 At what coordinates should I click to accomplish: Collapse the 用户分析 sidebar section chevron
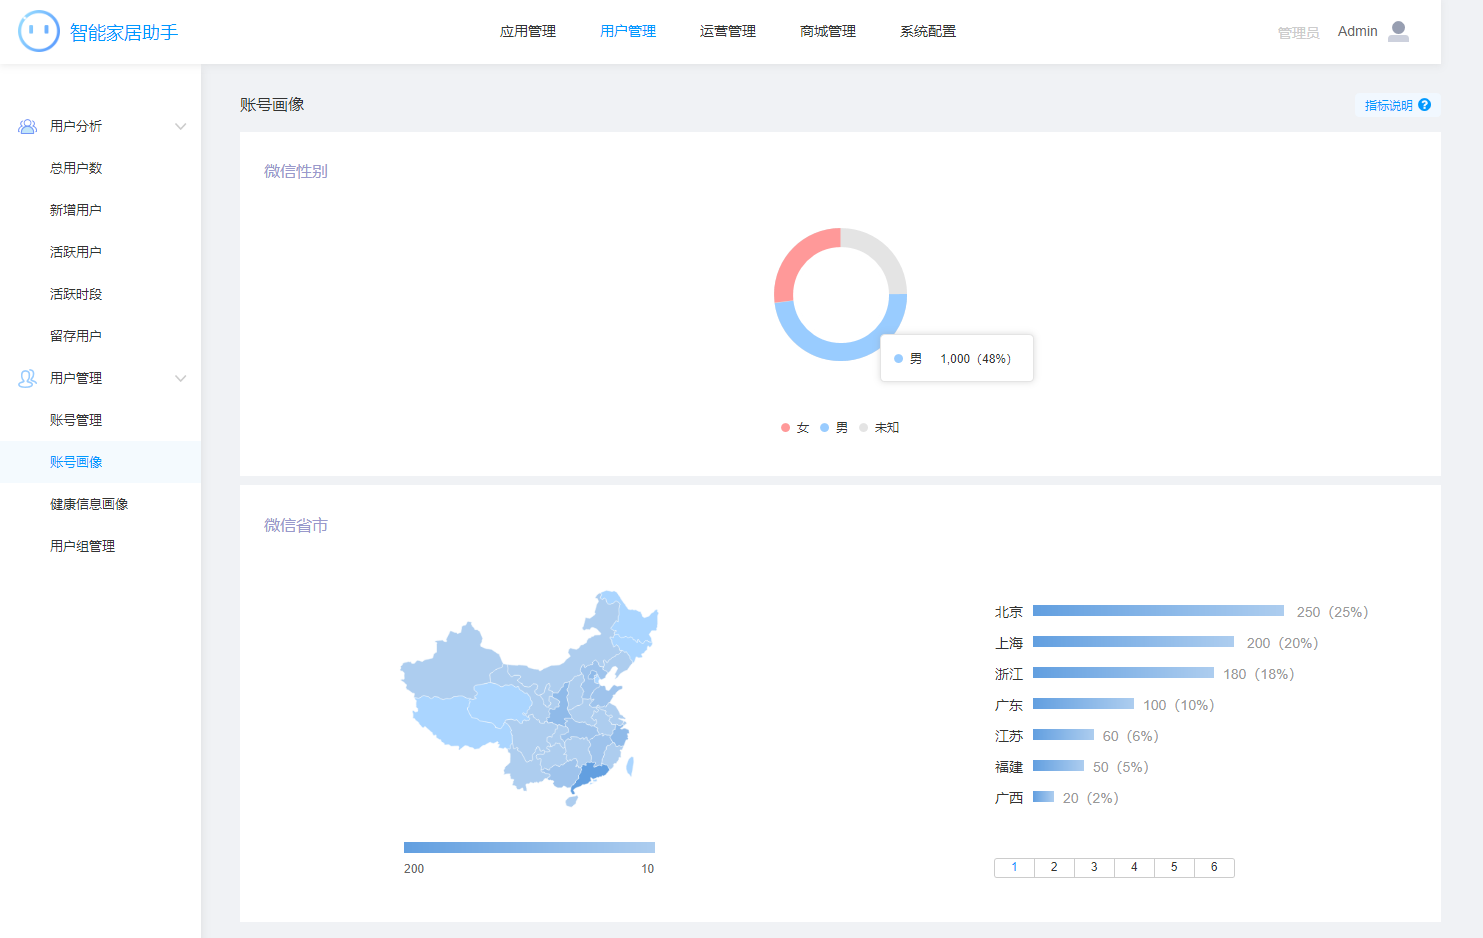(x=181, y=127)
